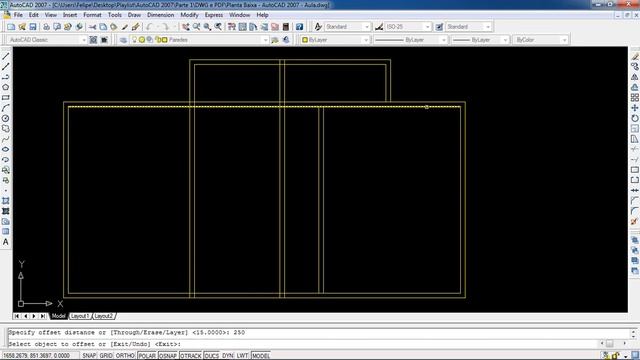
Task: Select the Polygon draw tool
Action: click(6, 87)
